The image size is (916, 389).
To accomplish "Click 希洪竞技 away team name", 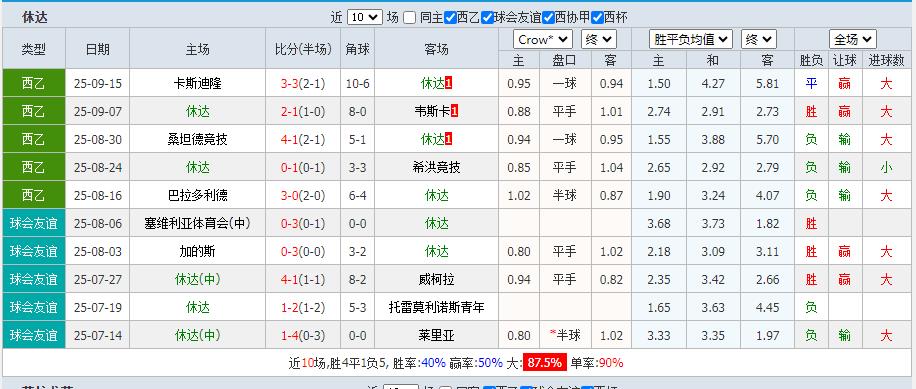I will [436, 167].
